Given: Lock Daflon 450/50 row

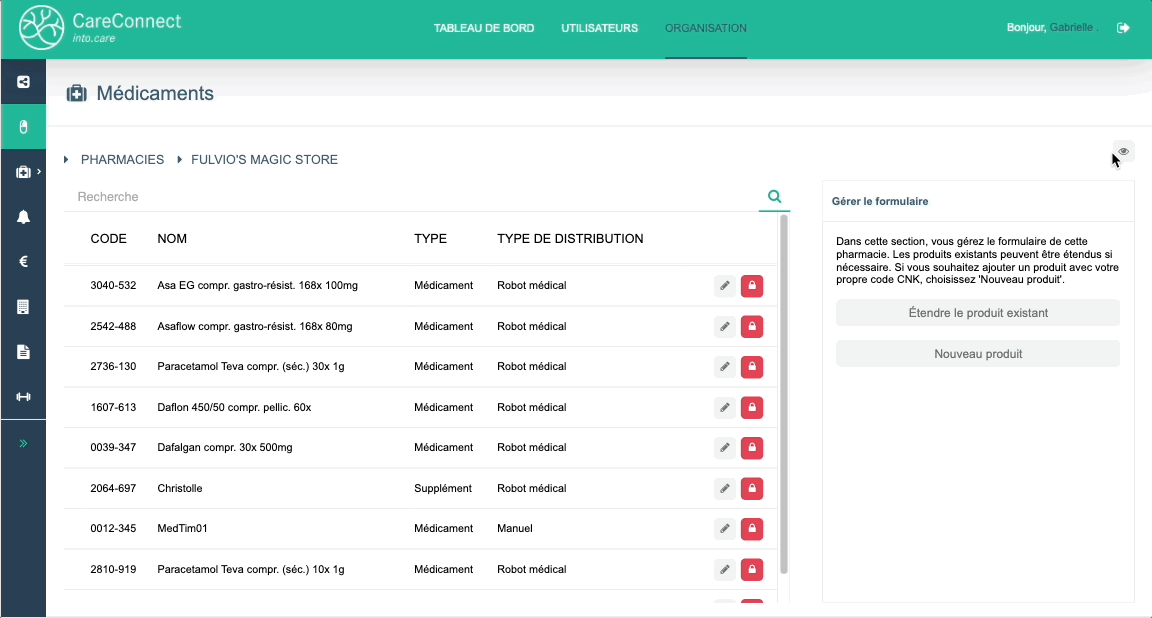Looking at the screenshot, I should click(752, 407).
